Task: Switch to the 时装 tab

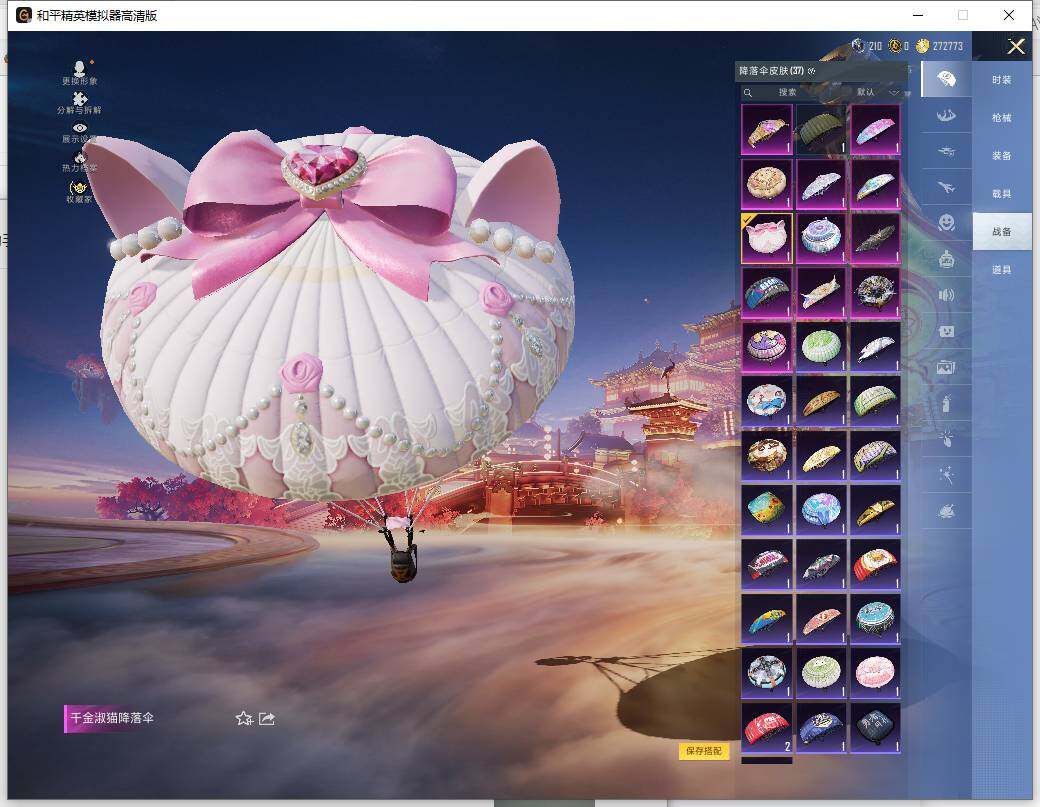Action: (x=1001, y=80)
